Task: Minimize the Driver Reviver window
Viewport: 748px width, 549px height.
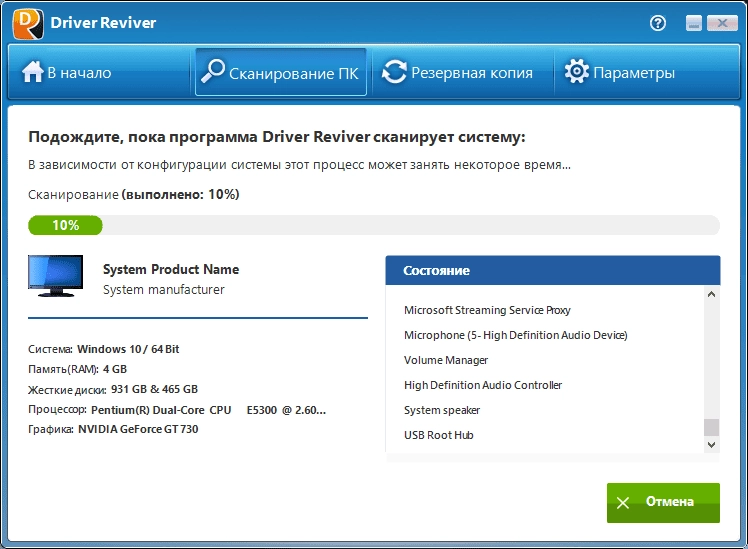Action: 694,23
